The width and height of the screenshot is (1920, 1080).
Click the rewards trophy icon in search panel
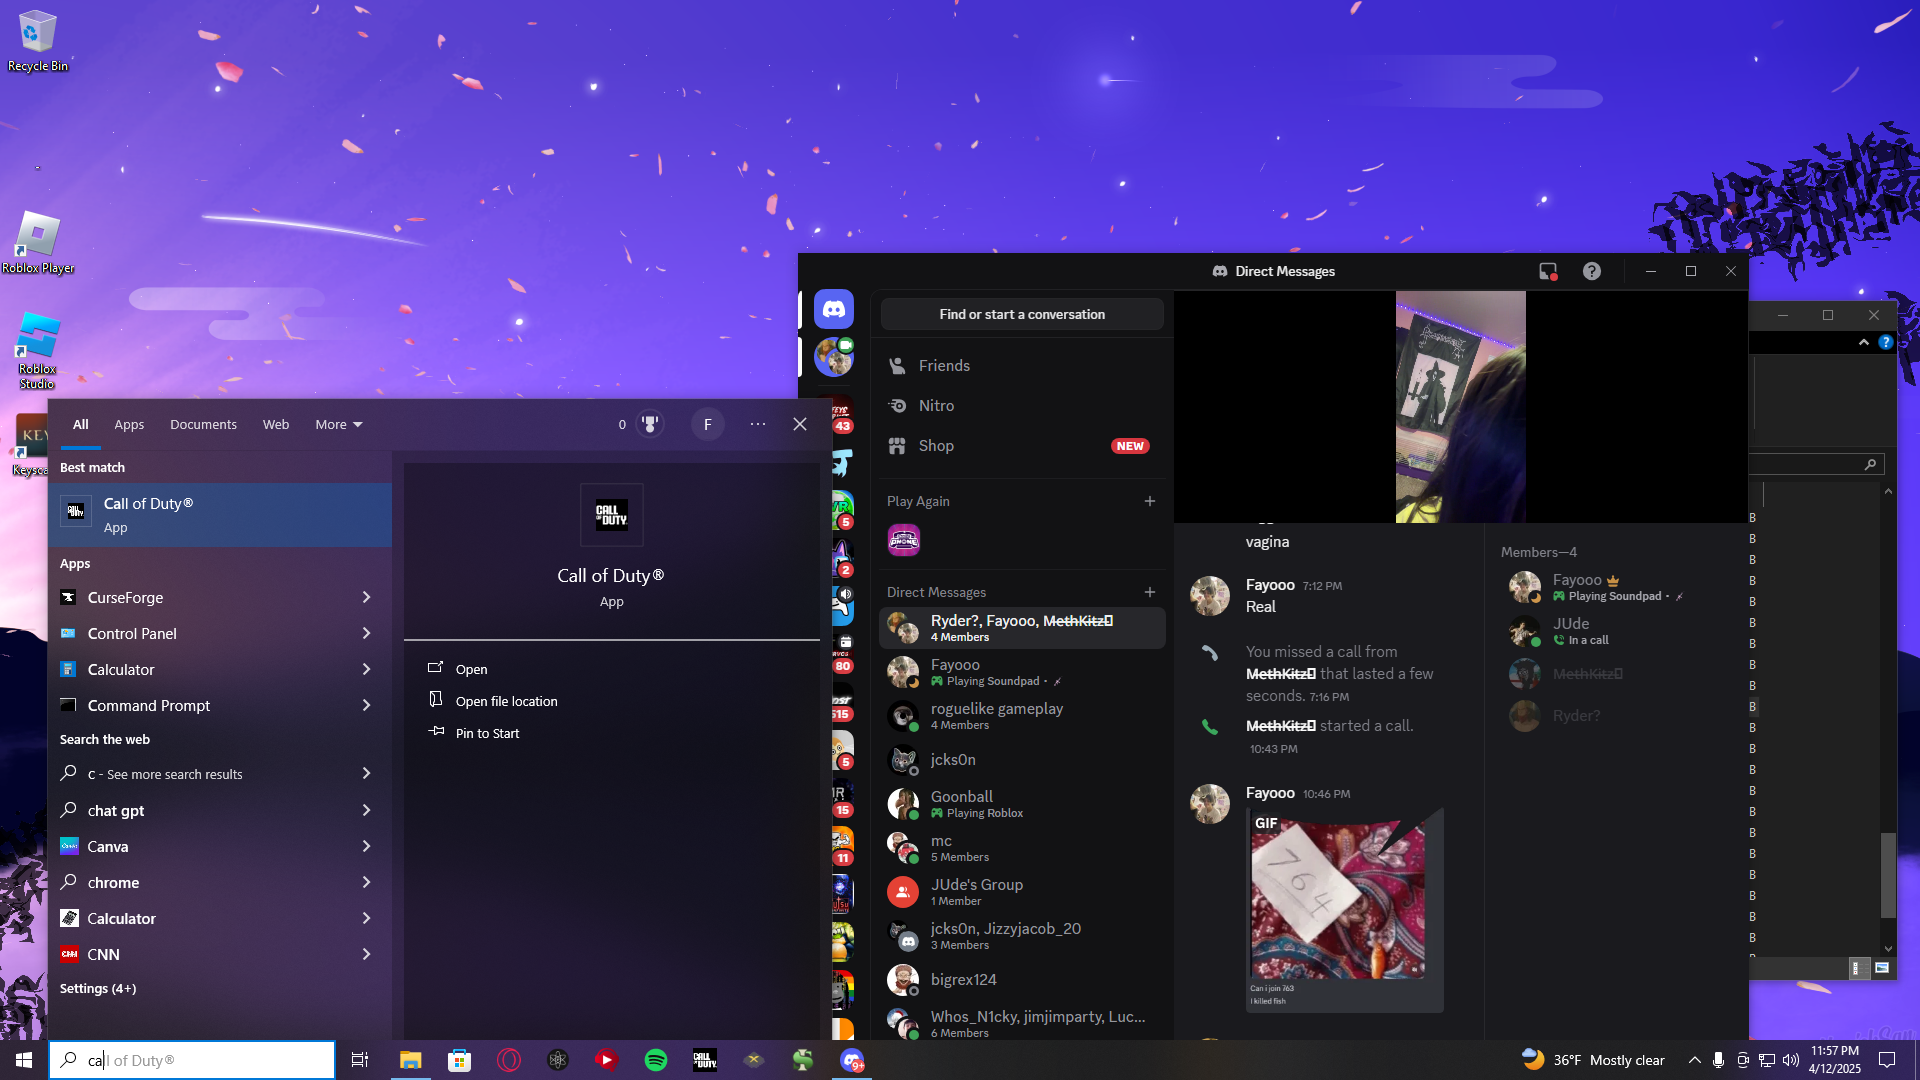[650, 424]
